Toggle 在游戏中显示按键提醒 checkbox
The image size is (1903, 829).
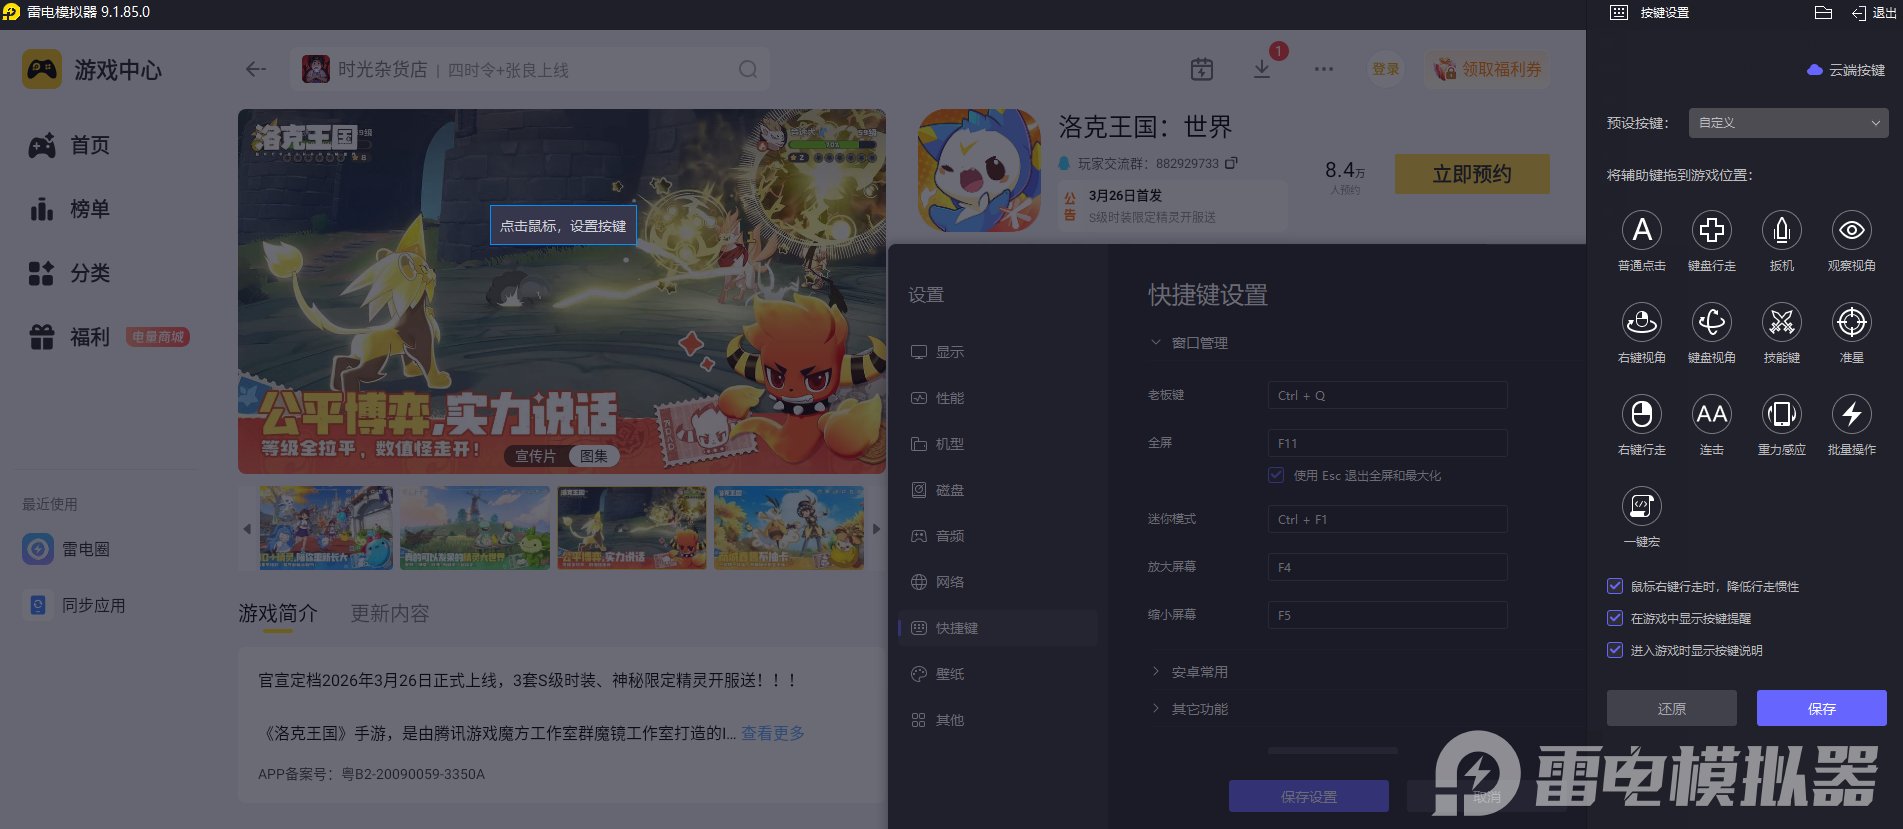[x=1615, y=618]
